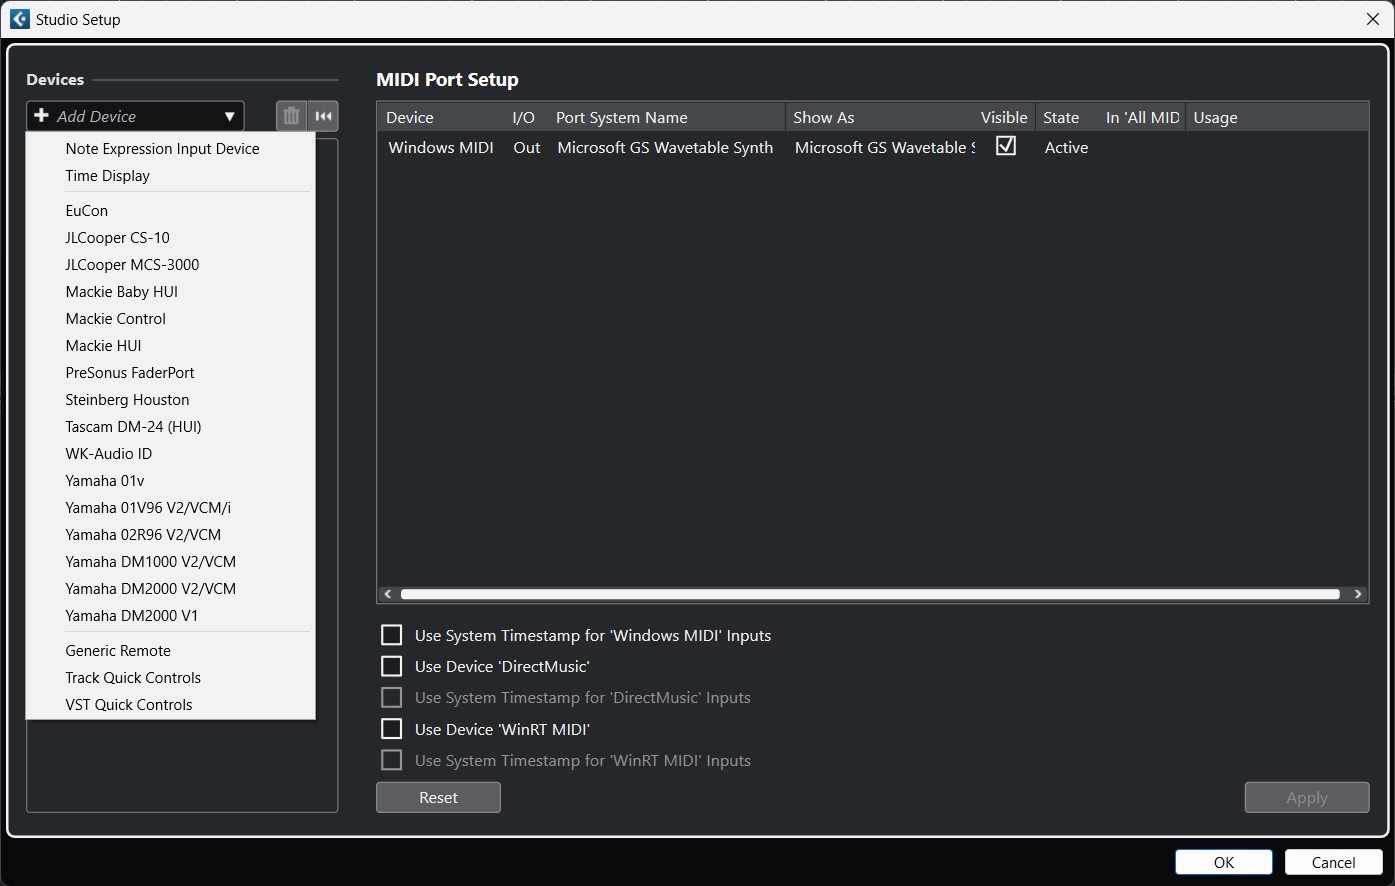Select PreSonus FaderPort from the list
The width and height of the screenshot is (1395, 886).
pos(130,372)
